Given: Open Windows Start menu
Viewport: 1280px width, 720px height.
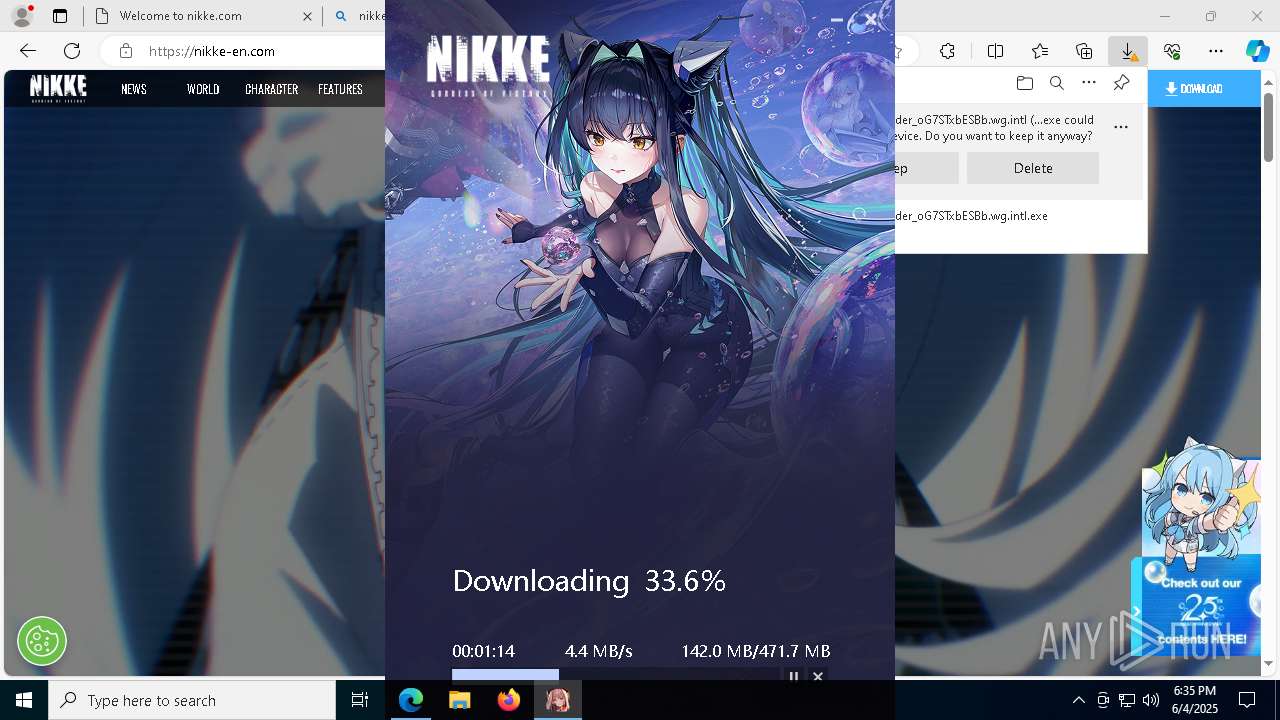Looking at the screenshot, I should [x=24, y=700].
